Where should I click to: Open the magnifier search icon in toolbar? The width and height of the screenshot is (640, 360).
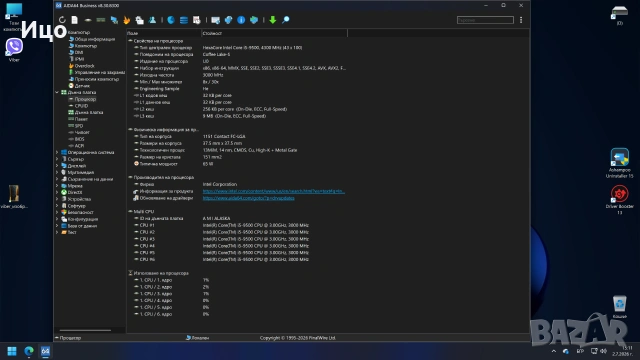coord(286,20)
